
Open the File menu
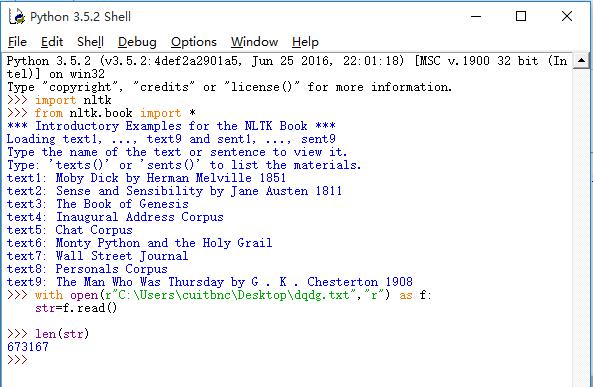(x=17, y=42)
